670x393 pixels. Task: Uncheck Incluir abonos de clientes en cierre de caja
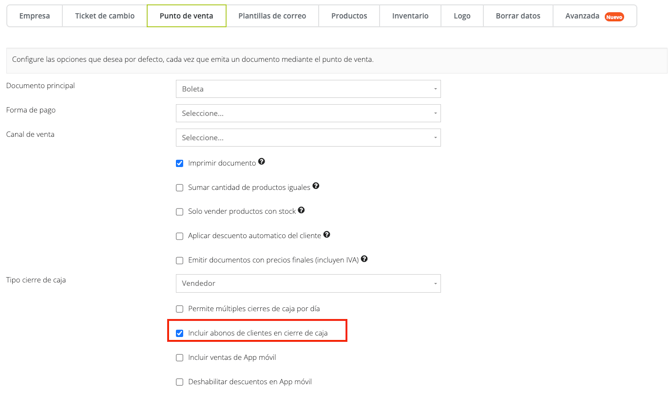179,333
